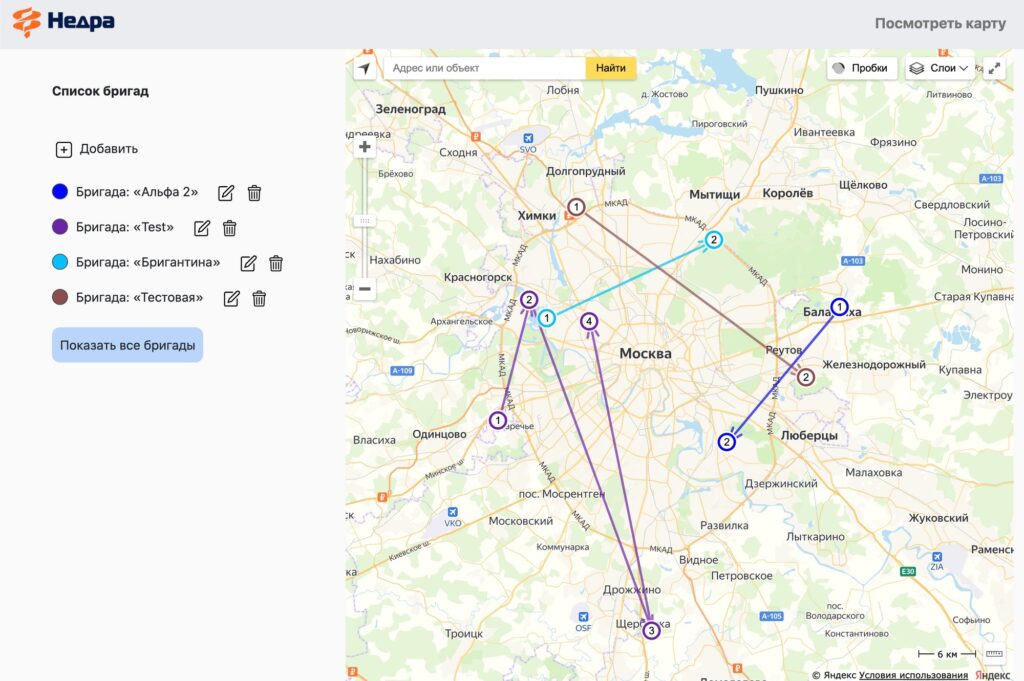1024x681 pixels.
Task: Delete brigade «Бригантина»
Action: (276, 263)
